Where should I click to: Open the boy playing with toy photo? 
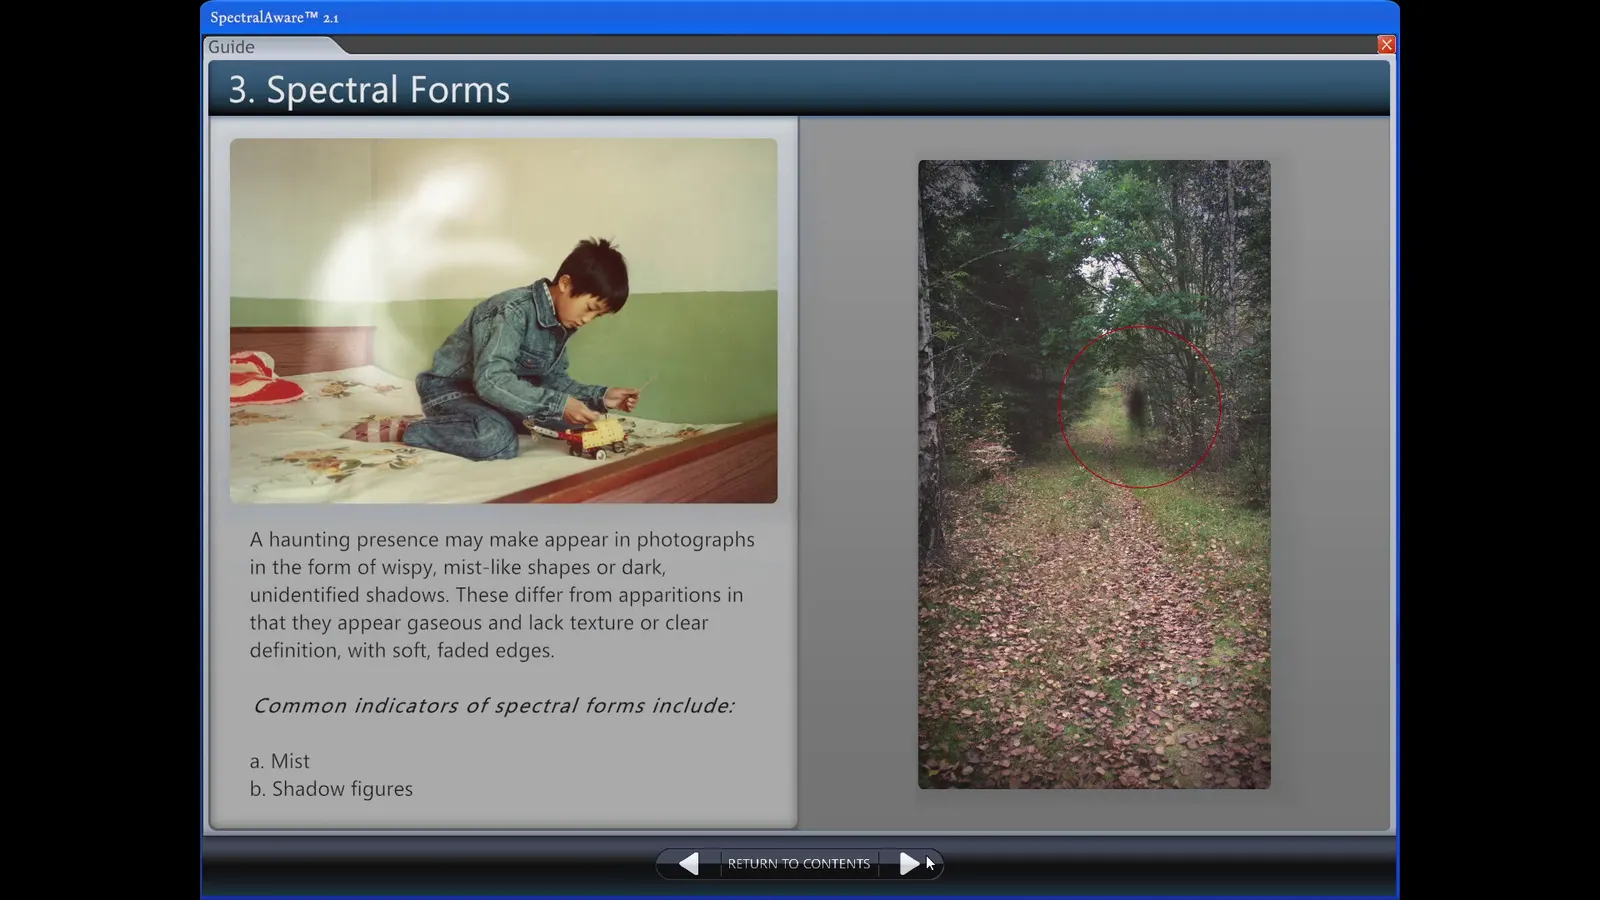(x=503, y=320)
